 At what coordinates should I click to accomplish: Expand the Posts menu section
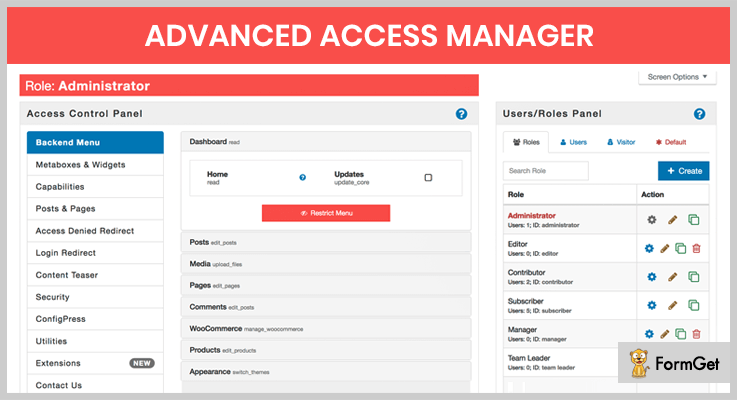pos(325,242)
